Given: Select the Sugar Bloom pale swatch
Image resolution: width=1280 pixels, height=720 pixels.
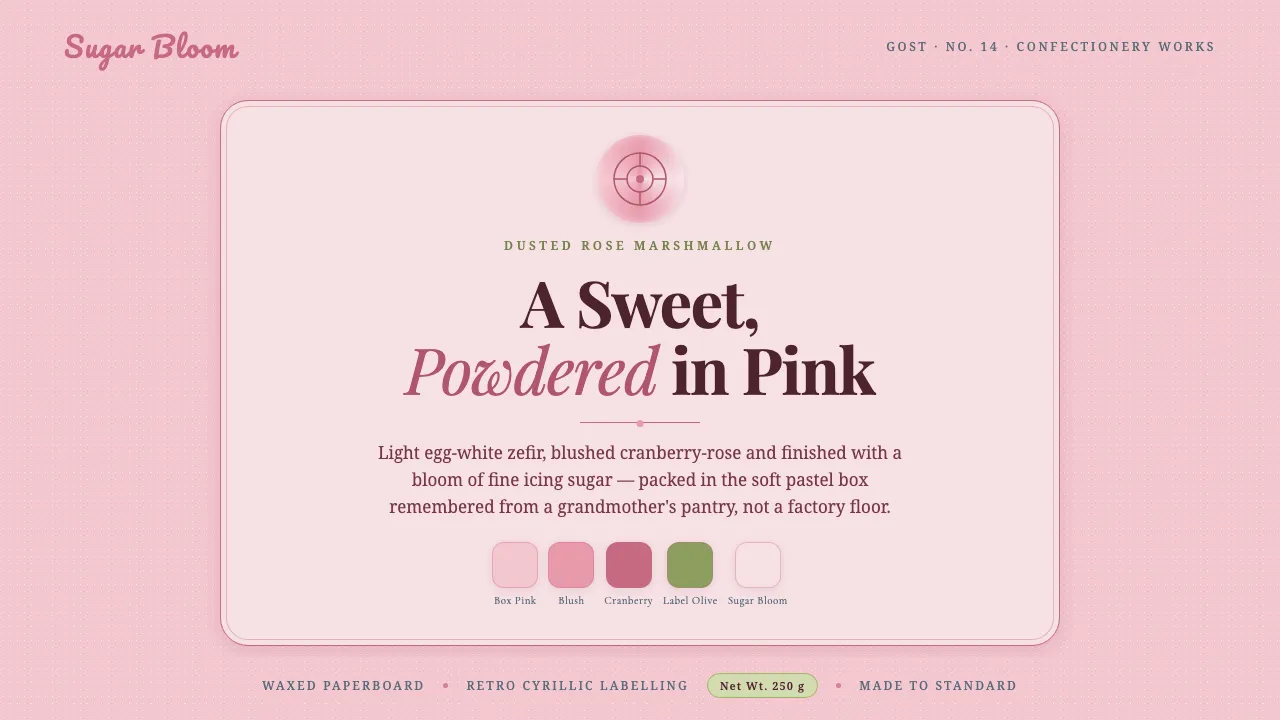Looking at the screenshot, I should (x=758, y=565).
